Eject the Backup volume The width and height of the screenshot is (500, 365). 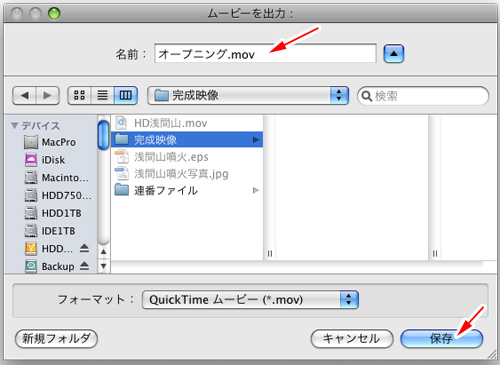(84, 266)
